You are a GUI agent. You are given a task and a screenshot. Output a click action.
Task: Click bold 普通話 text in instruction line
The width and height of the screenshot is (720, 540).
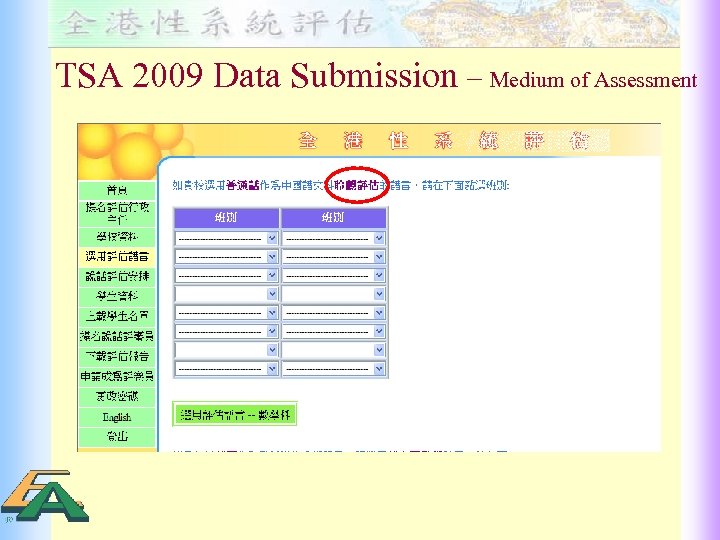click(x=243, y=186)
